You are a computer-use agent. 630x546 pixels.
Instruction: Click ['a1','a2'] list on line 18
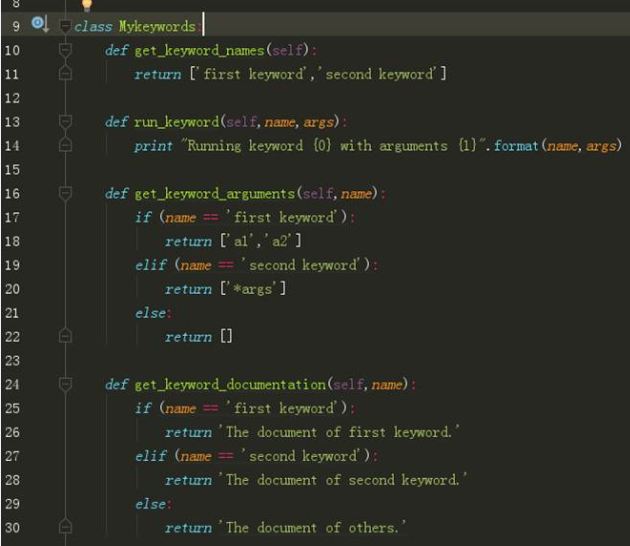[x=261, y=241]
